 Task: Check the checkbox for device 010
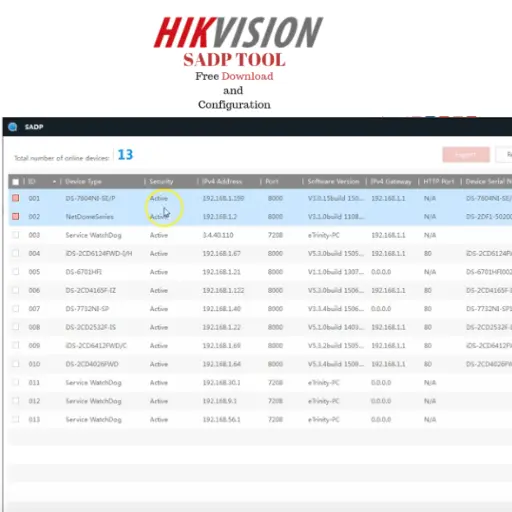(x=15, y=364)
